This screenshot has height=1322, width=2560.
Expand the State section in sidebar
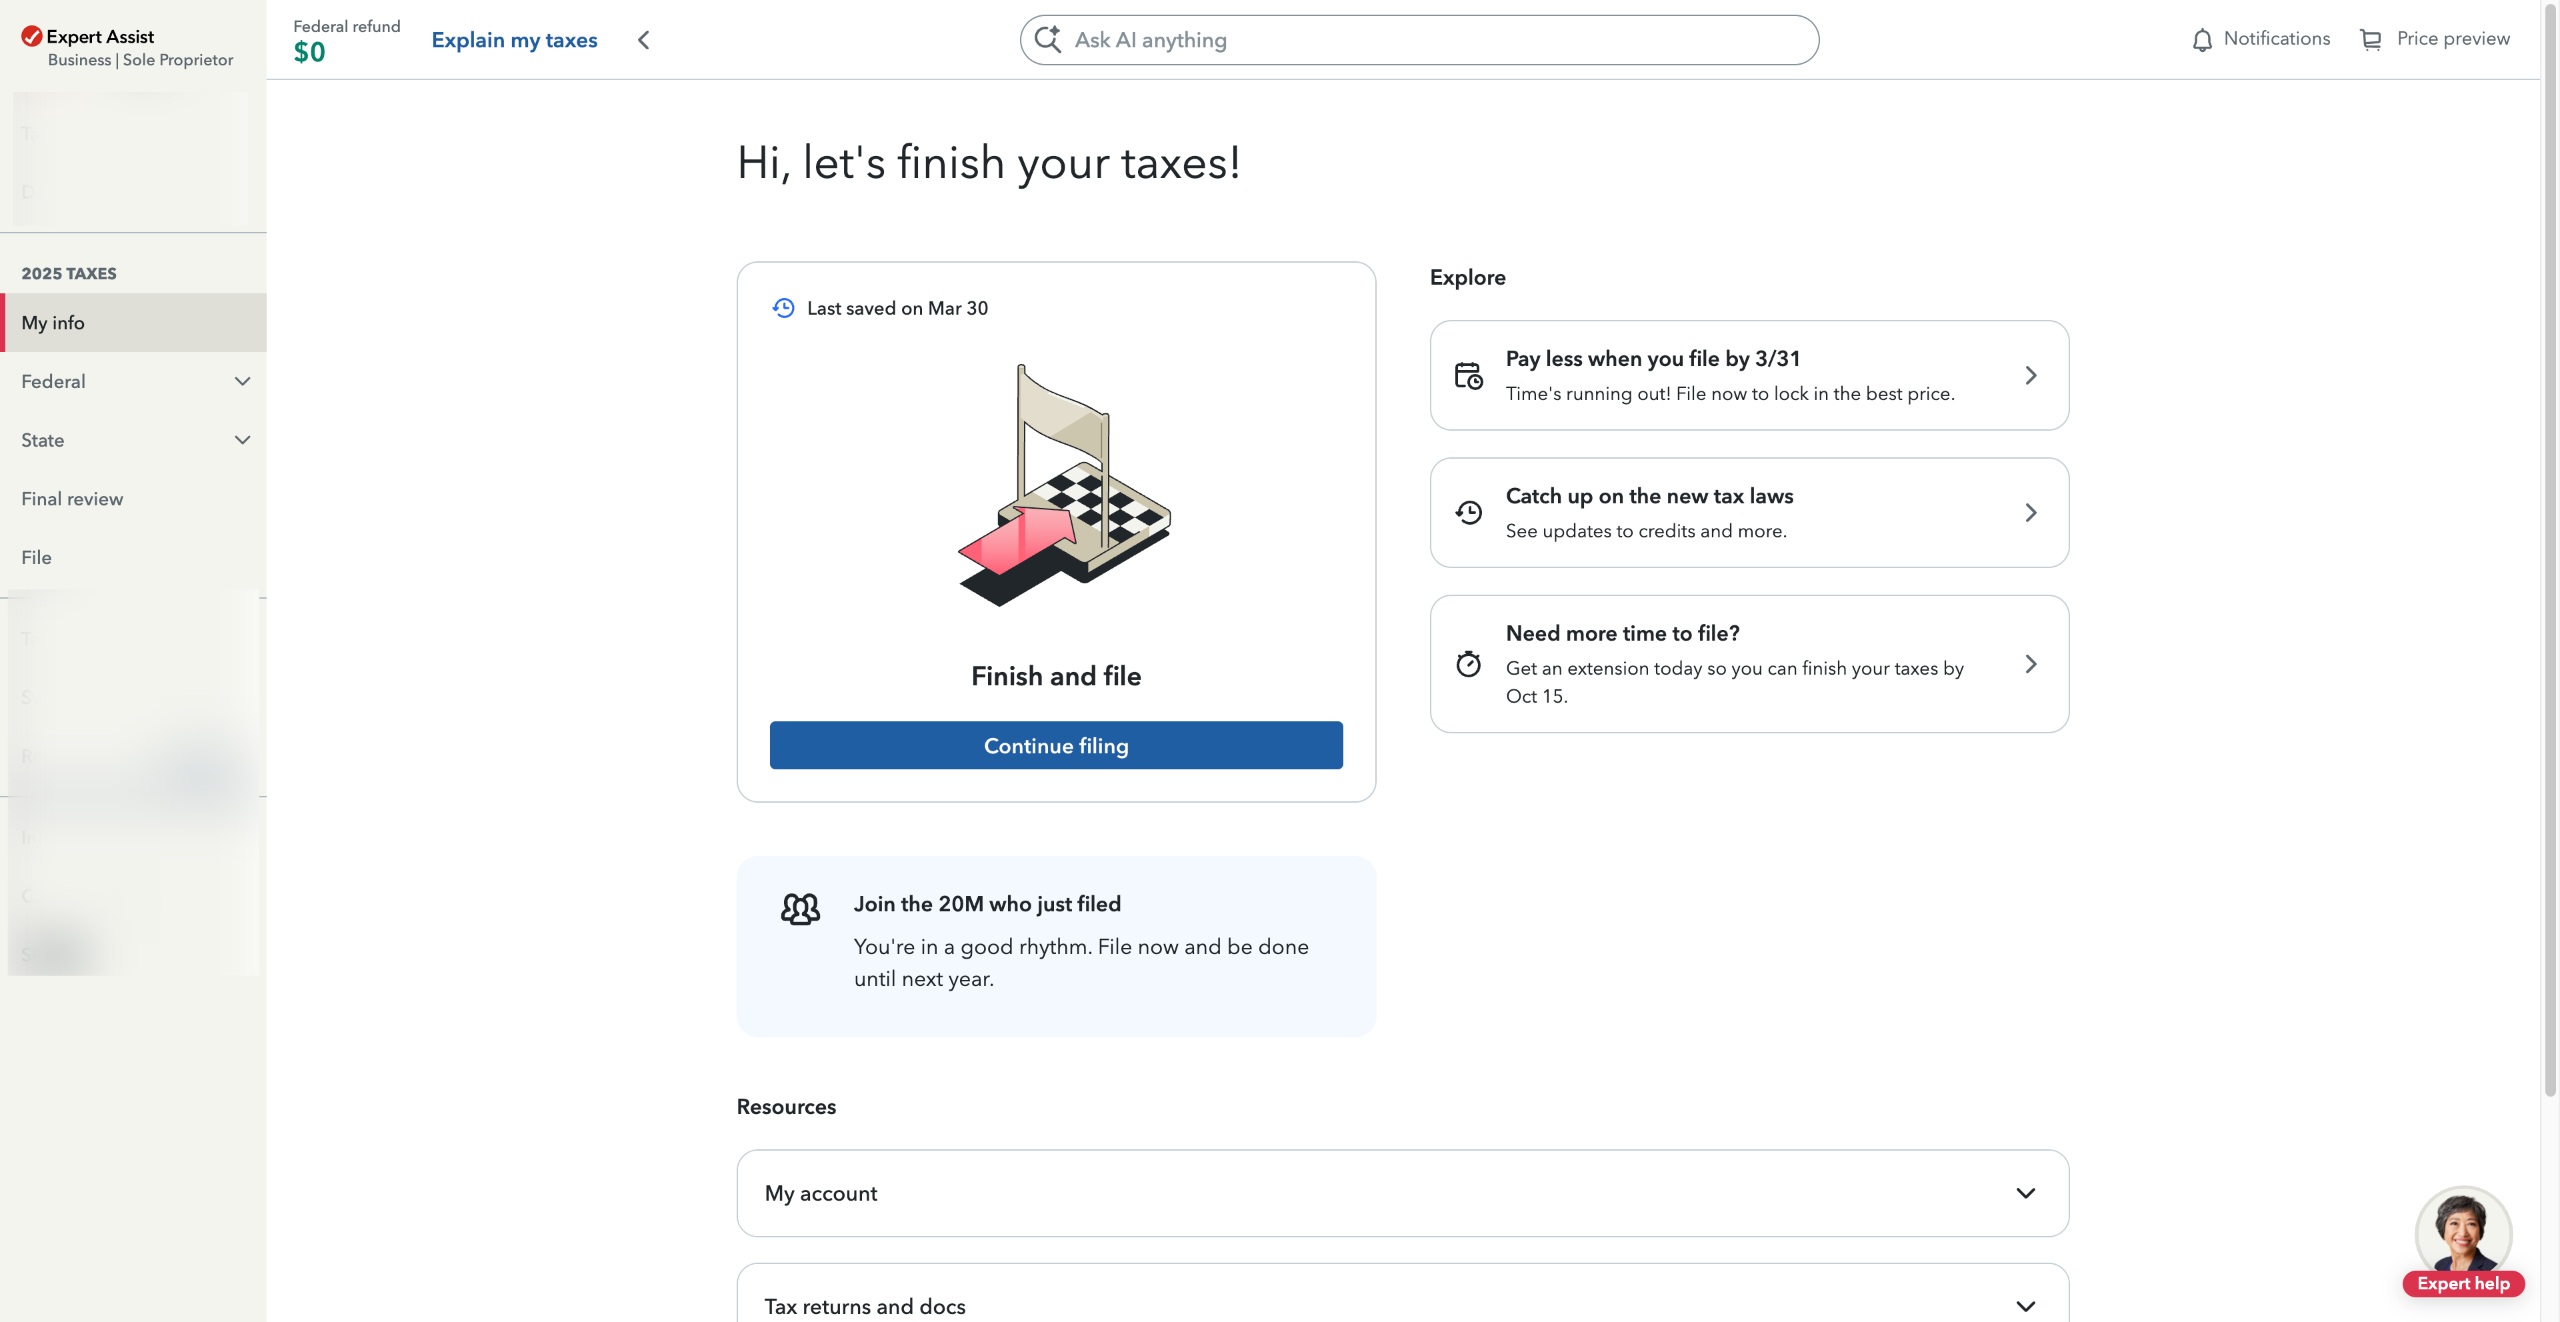[x=242, y=440]
